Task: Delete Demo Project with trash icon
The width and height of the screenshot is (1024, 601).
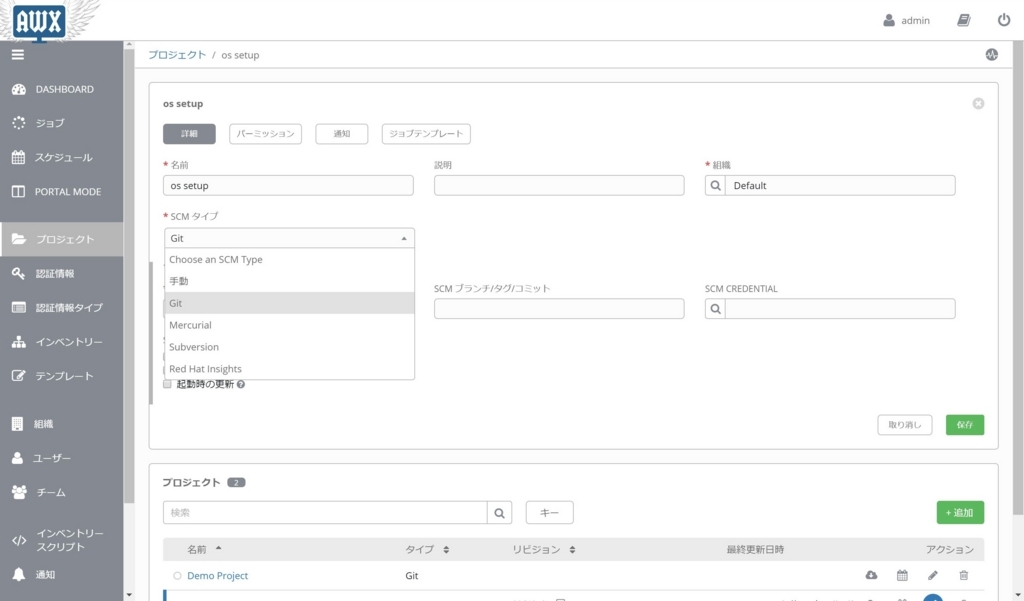Action: pyautogui.click(x=963, y=576)
